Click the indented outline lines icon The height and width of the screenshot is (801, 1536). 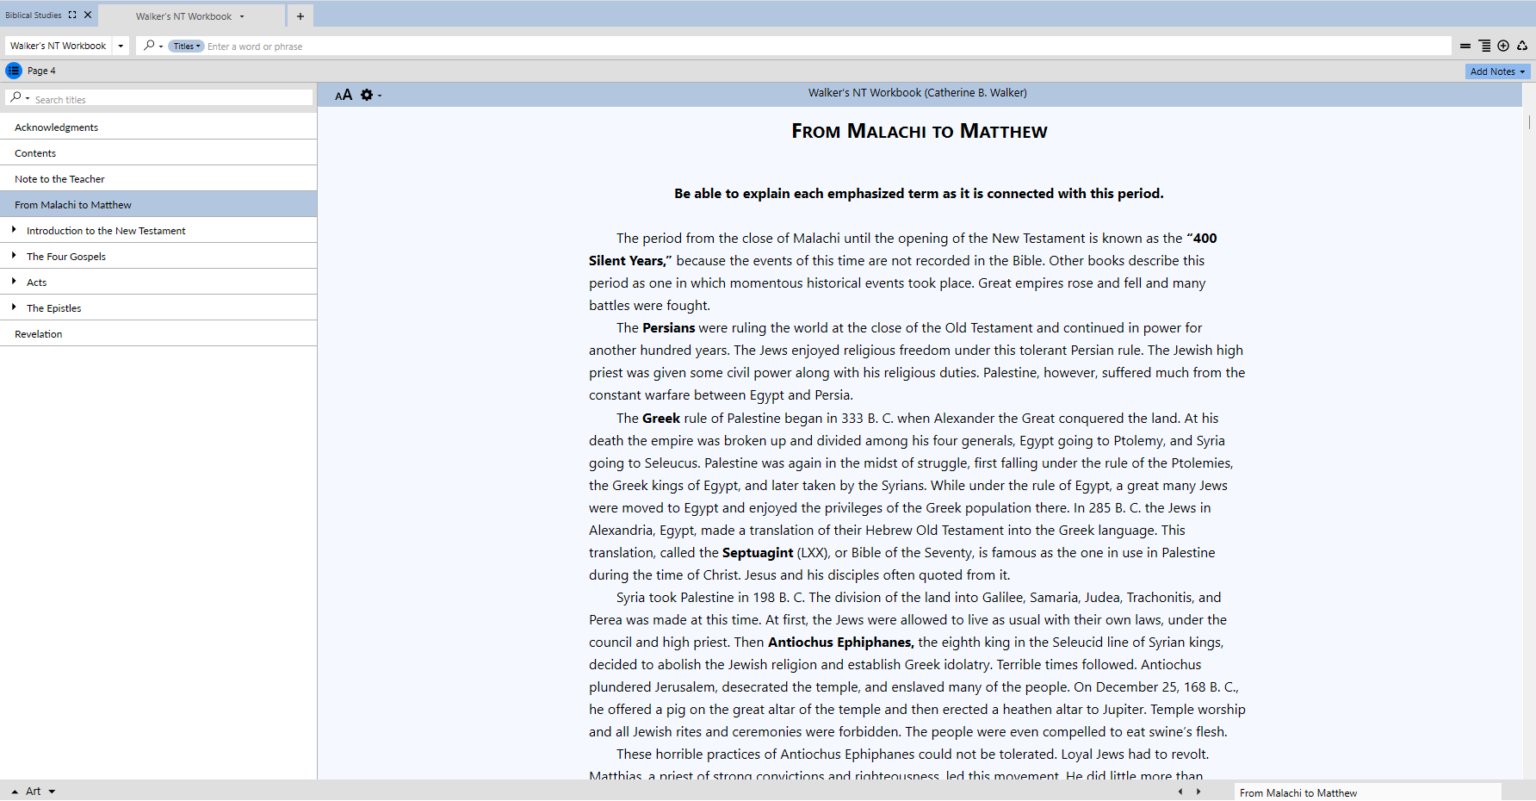1484,46
